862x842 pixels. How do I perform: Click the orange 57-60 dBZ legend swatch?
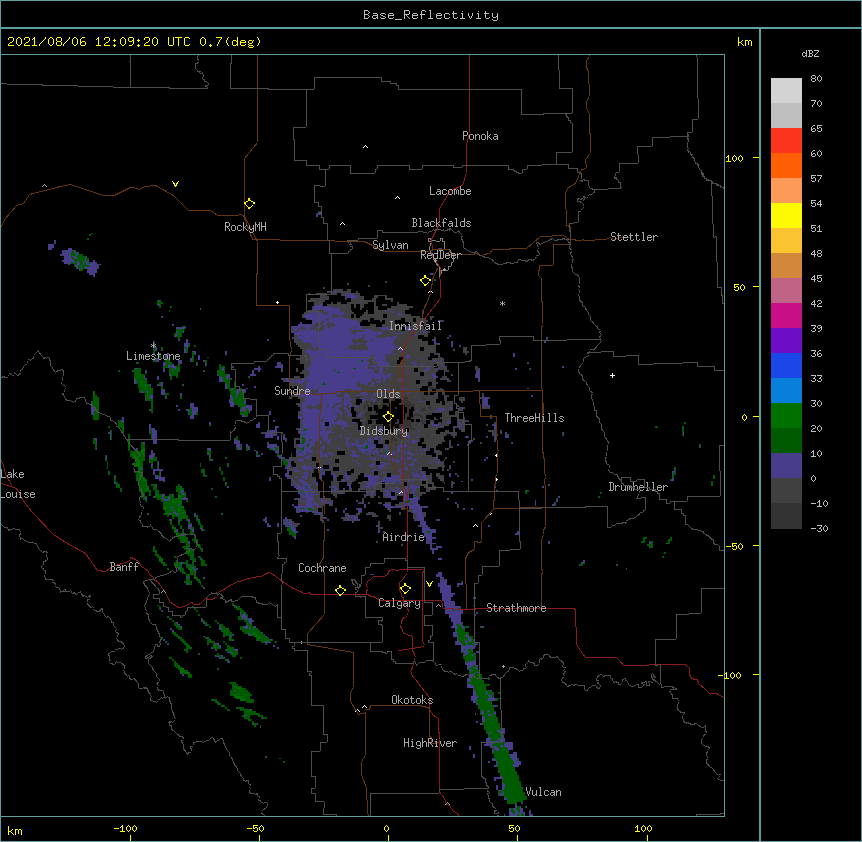tap(786, 166)
